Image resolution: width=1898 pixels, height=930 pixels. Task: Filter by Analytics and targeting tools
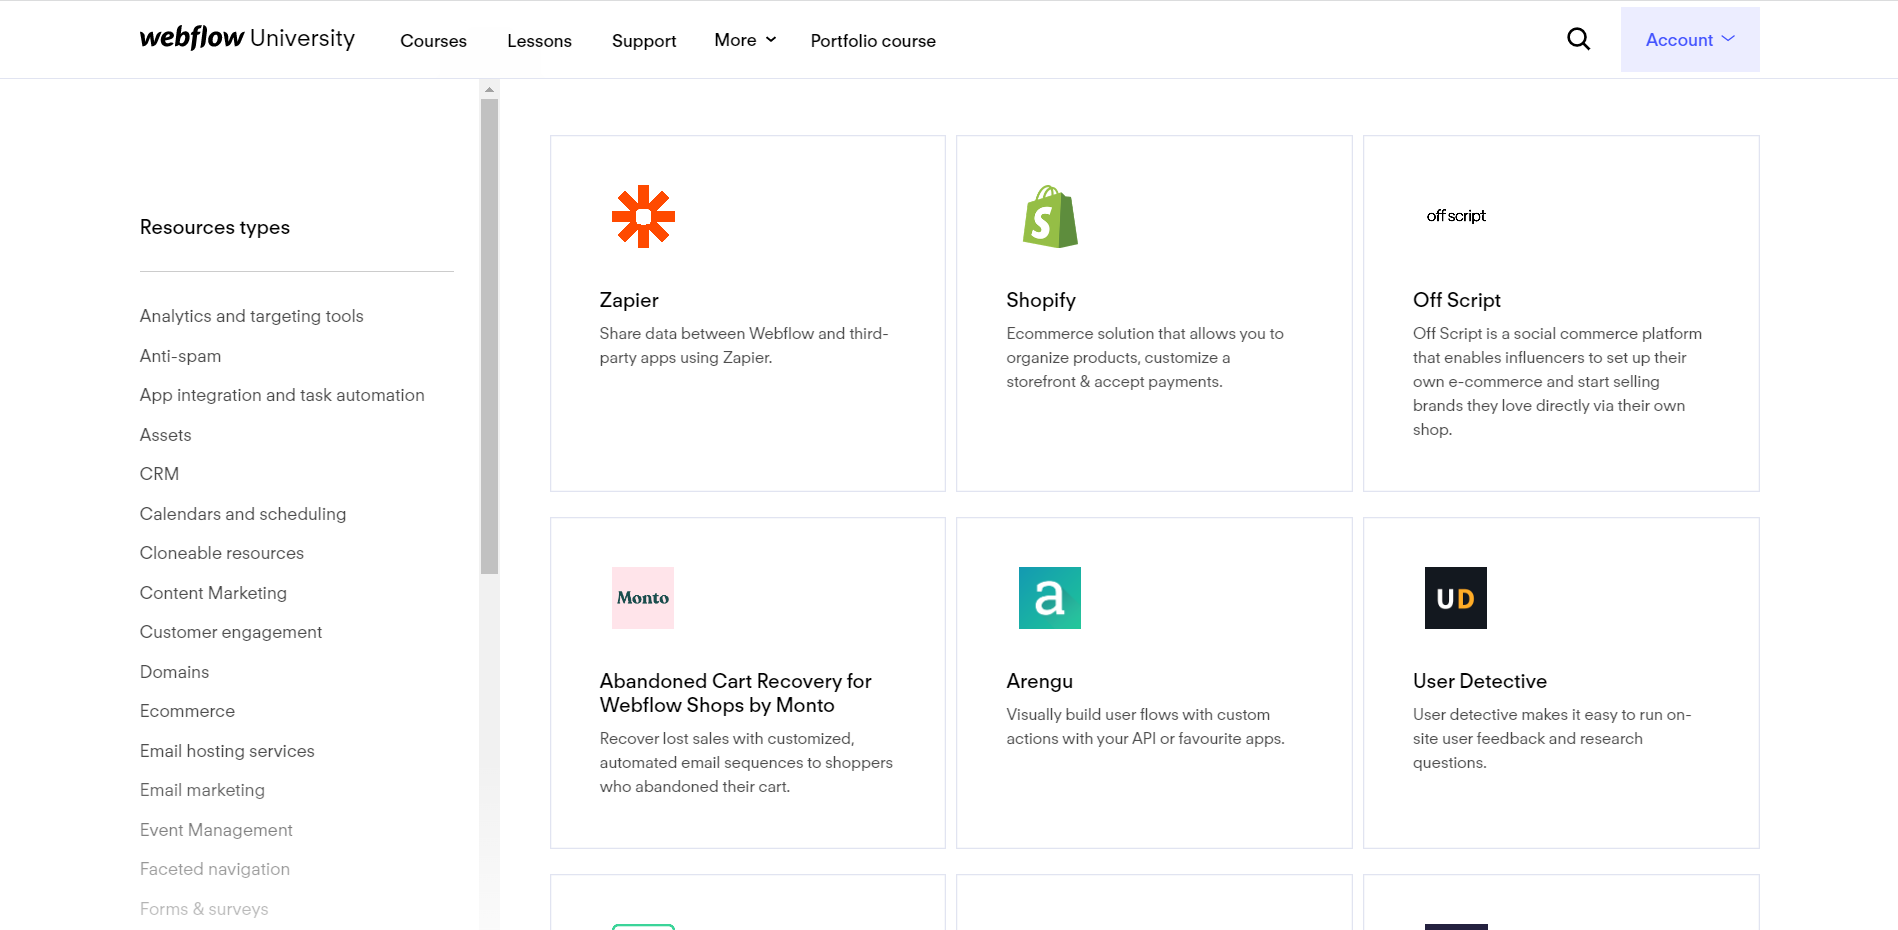click(x=251, y=316)
